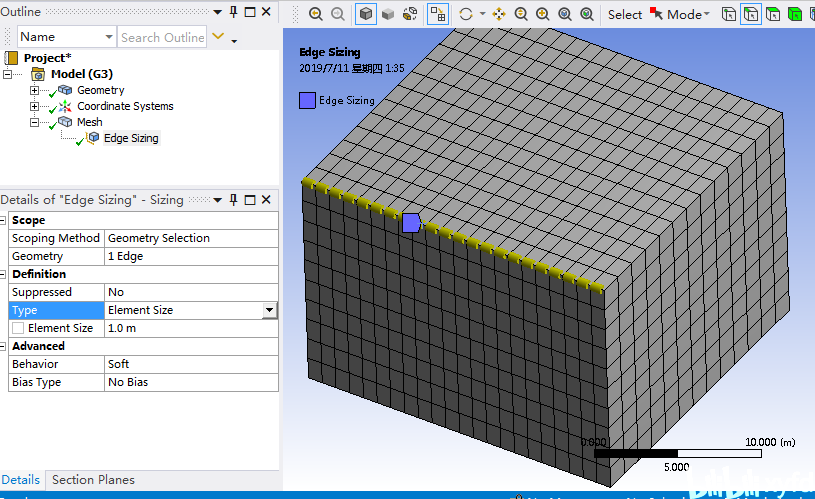Select Geometry in the outline

[101, 90]
